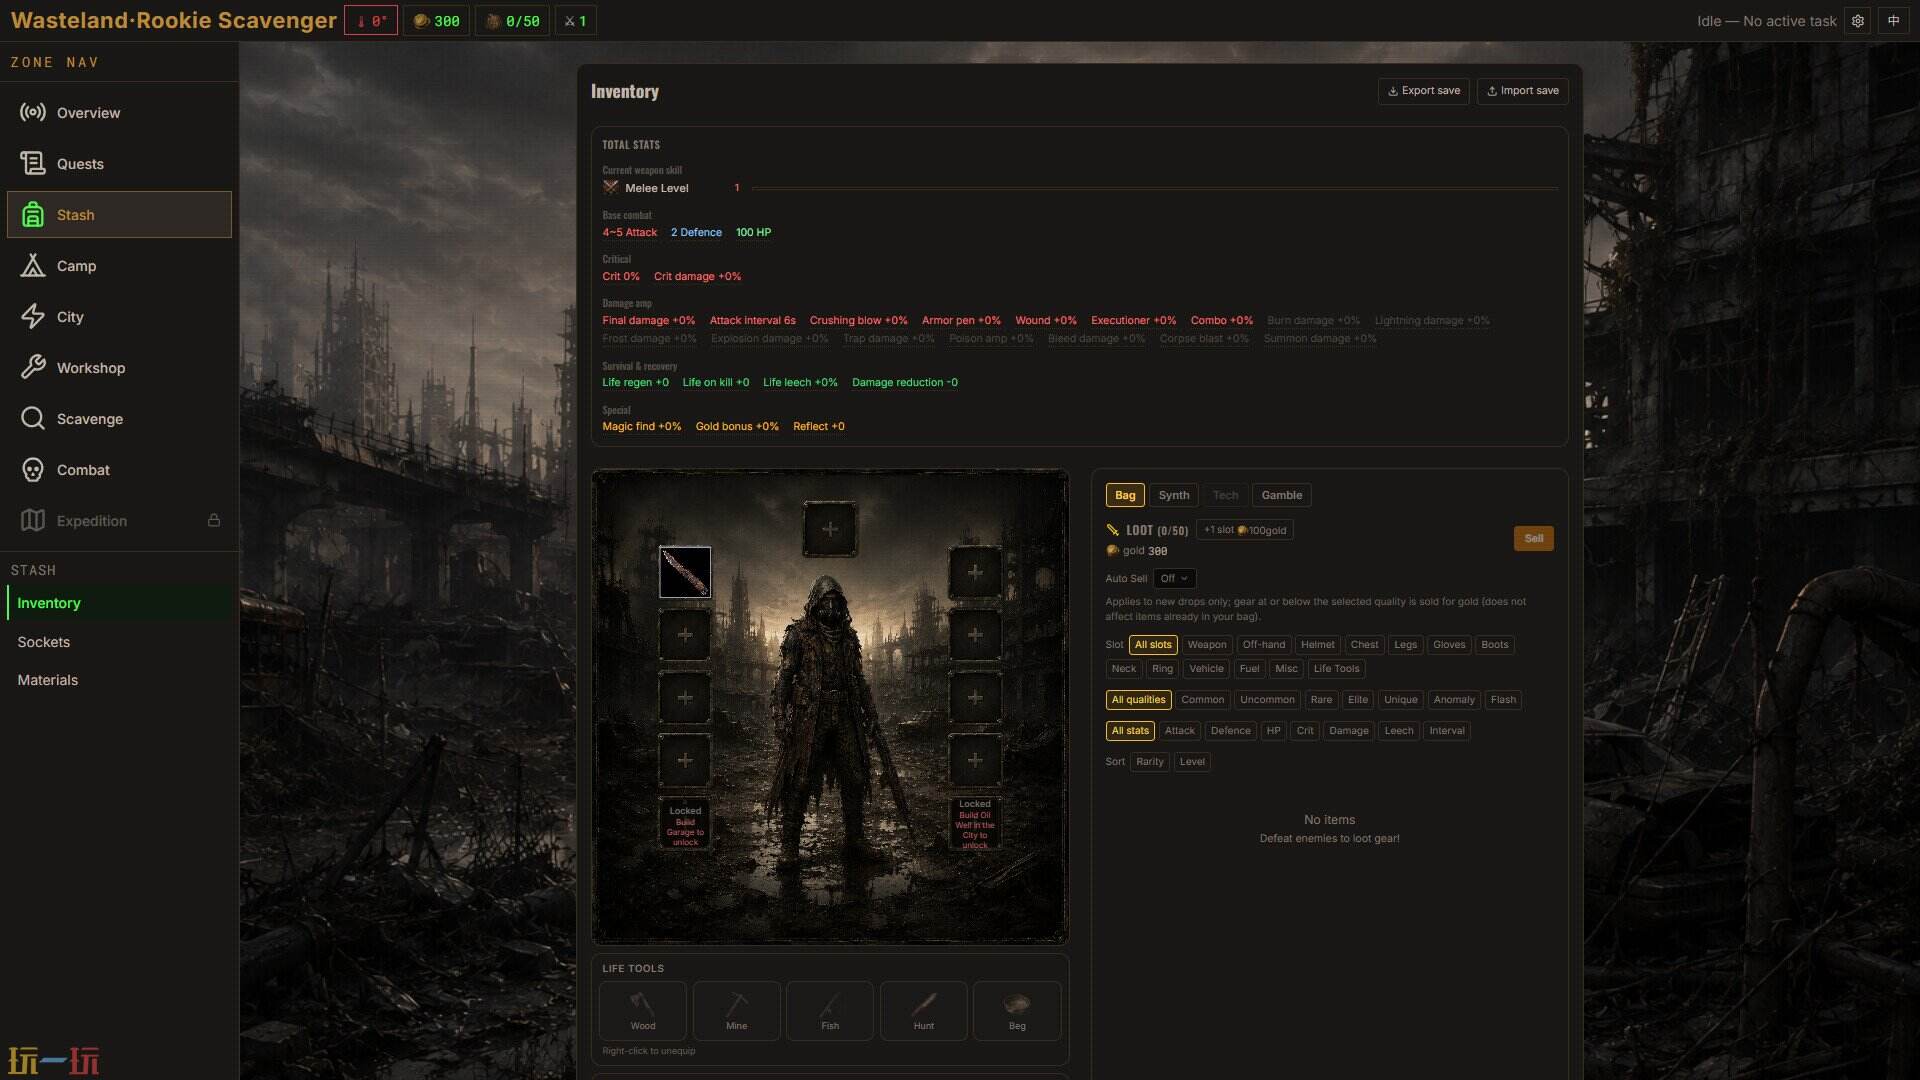This screenshot has width=1920, height=1080.
Task: Click the Sell button
Action: coord(1534,539)
